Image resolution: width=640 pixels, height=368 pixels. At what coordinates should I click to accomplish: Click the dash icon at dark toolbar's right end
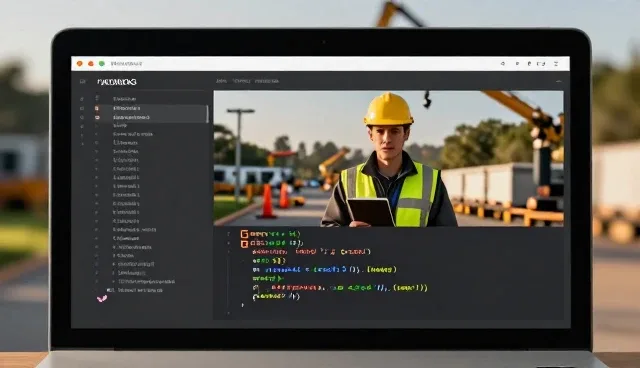pos(558,82)
